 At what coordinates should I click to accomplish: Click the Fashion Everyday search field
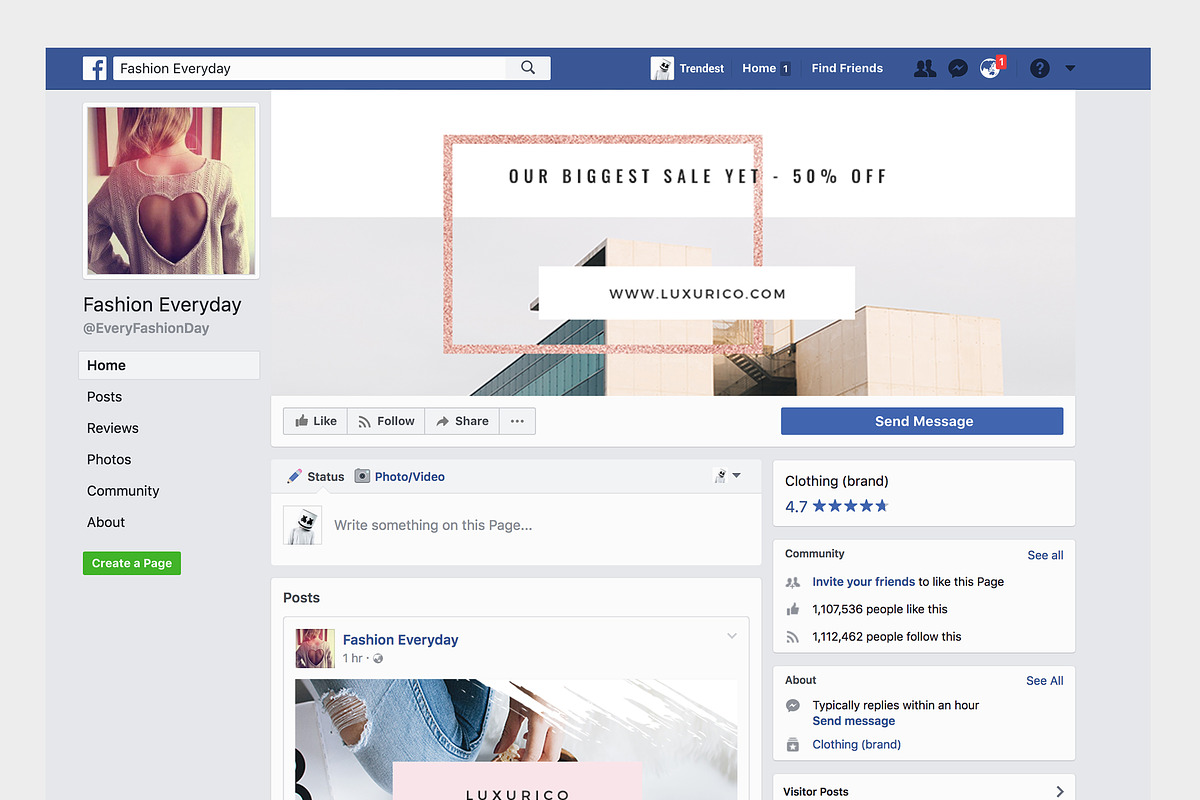310,68
